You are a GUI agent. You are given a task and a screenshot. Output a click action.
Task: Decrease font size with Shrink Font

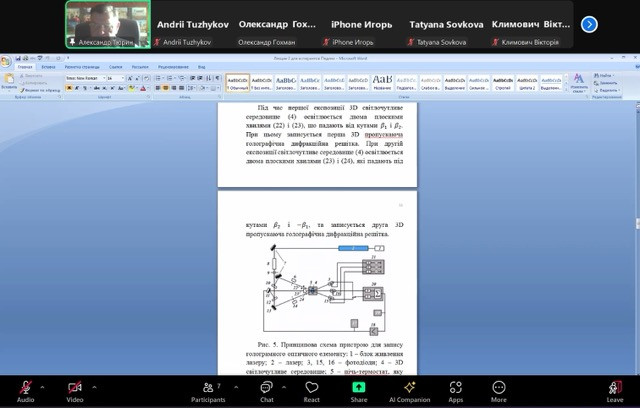[x=137, y=78]
